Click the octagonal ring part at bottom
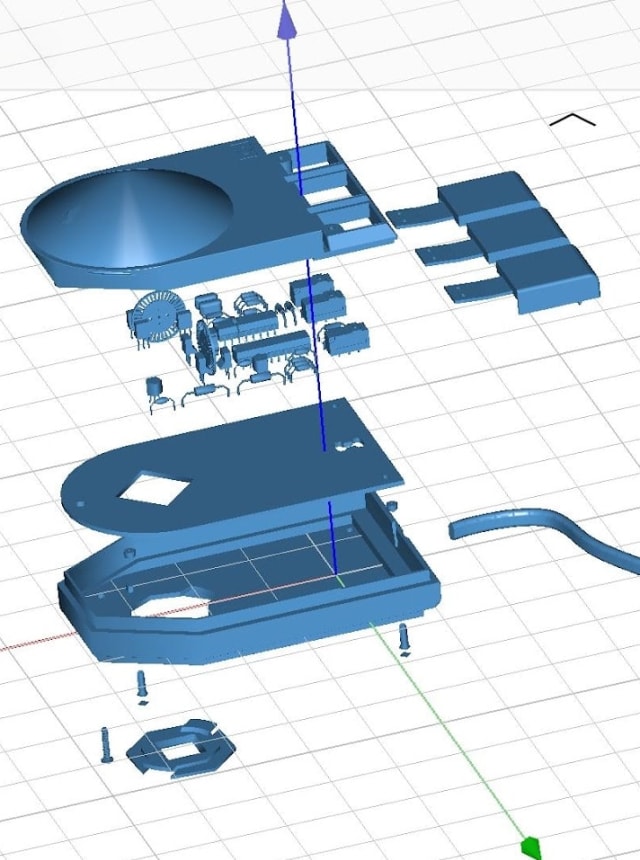 [180, 747]
